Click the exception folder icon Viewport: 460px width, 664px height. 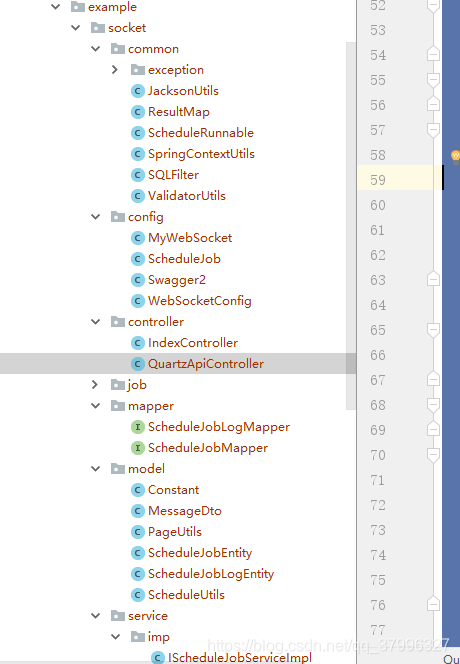(x=138, y=69)
